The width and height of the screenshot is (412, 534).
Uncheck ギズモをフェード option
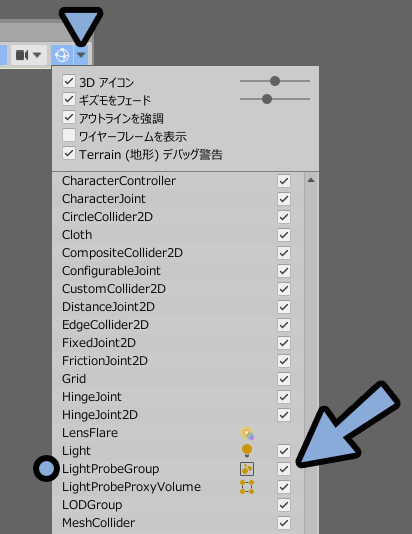coord(69,99)
